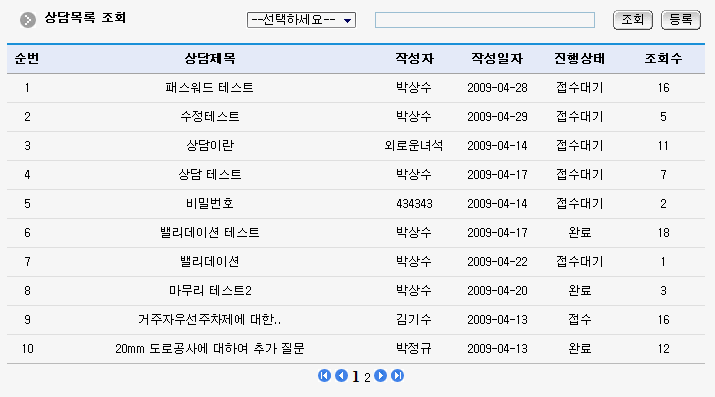Open 20mm 도로공사에 대하여 추가 질문 entry
Screen dimensions: 715x397
point(209,349)
